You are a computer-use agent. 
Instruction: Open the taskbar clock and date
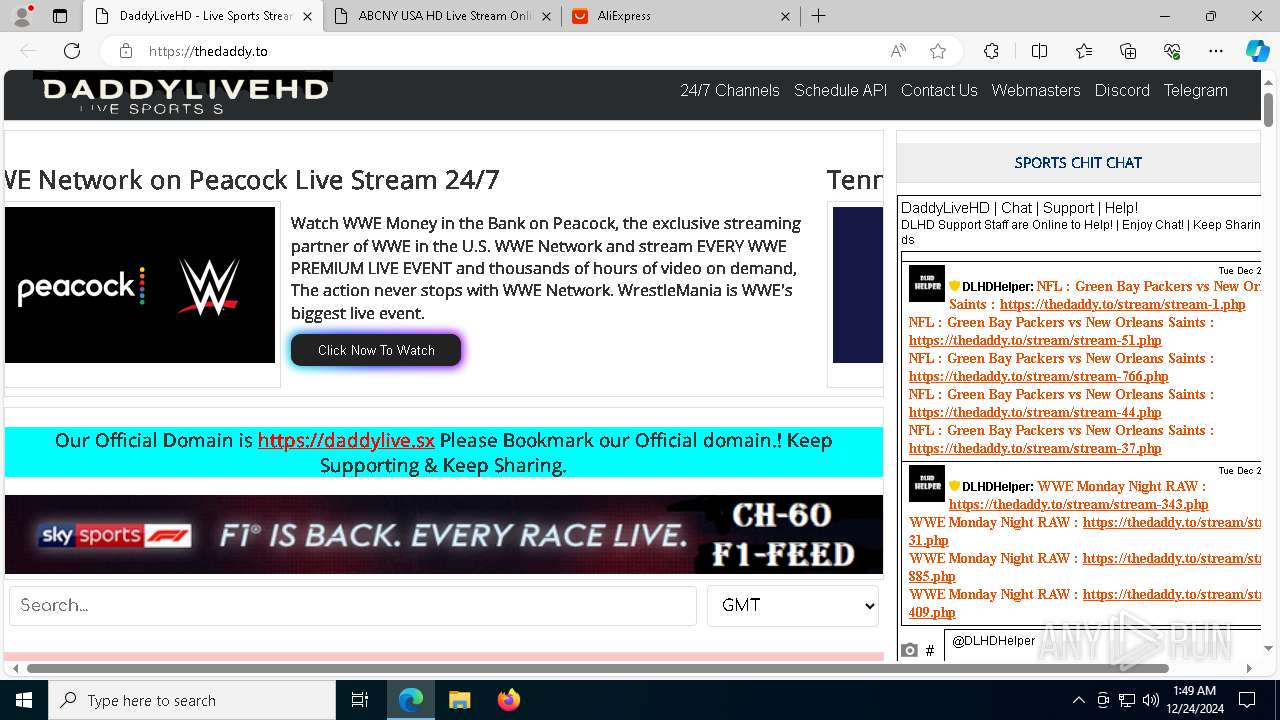[1194, 700]
